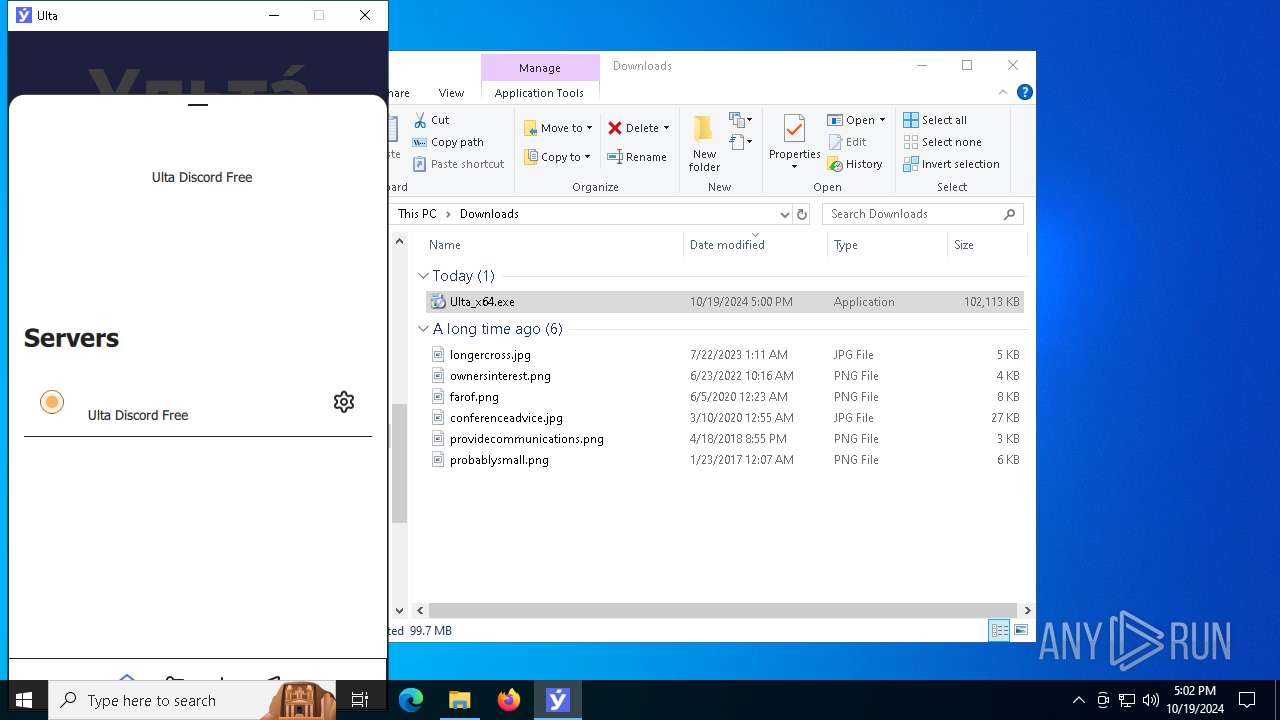Open address bar history dropdown chevron
Image resolution: width=1280 pixels, height=720 pixels.
[784, 214]
